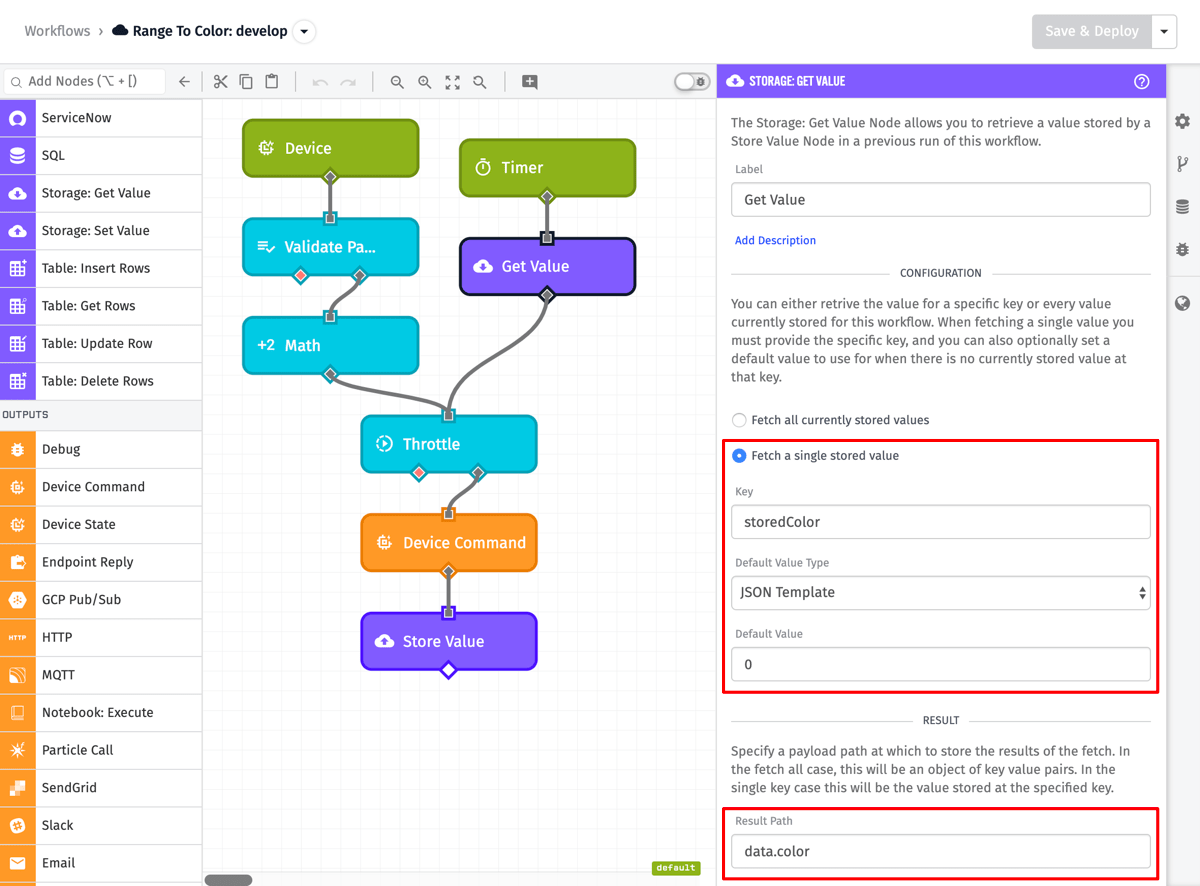Select Endpoint Reply palette node
Screen dimensions: 1200x886
101,562
